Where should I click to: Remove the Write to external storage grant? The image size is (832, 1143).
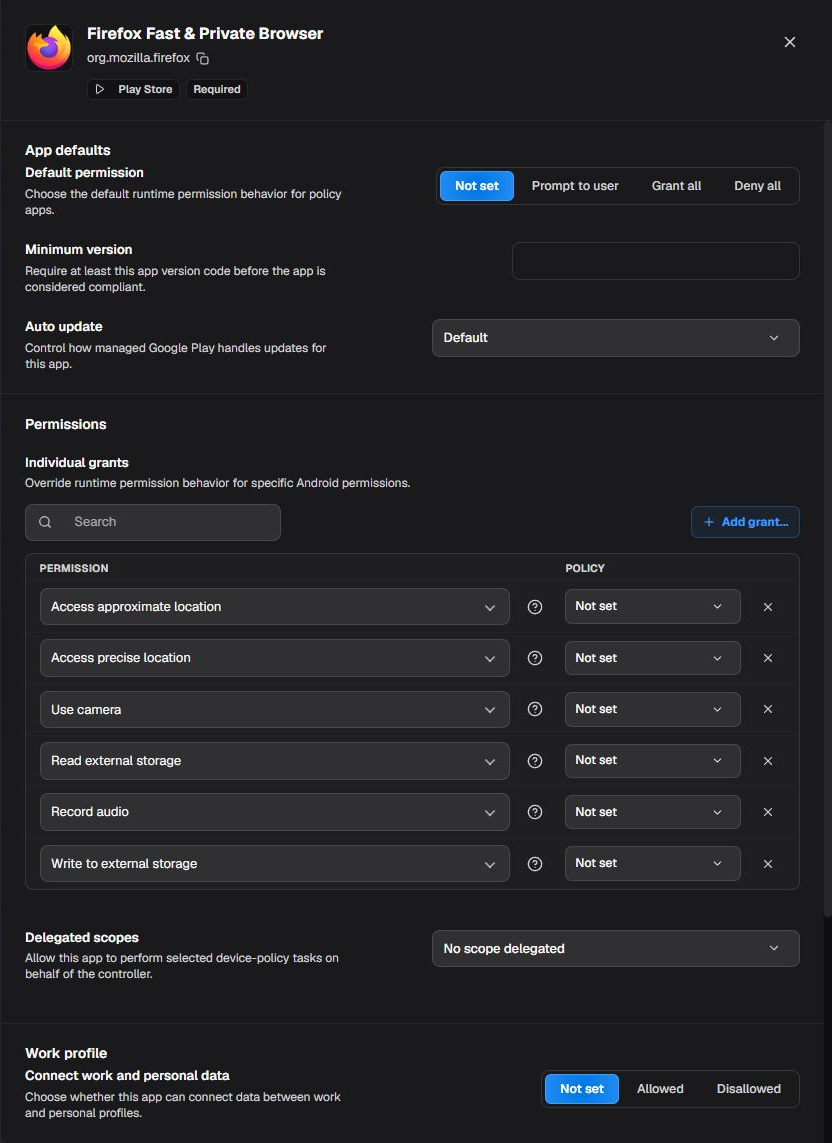[768, 863]
